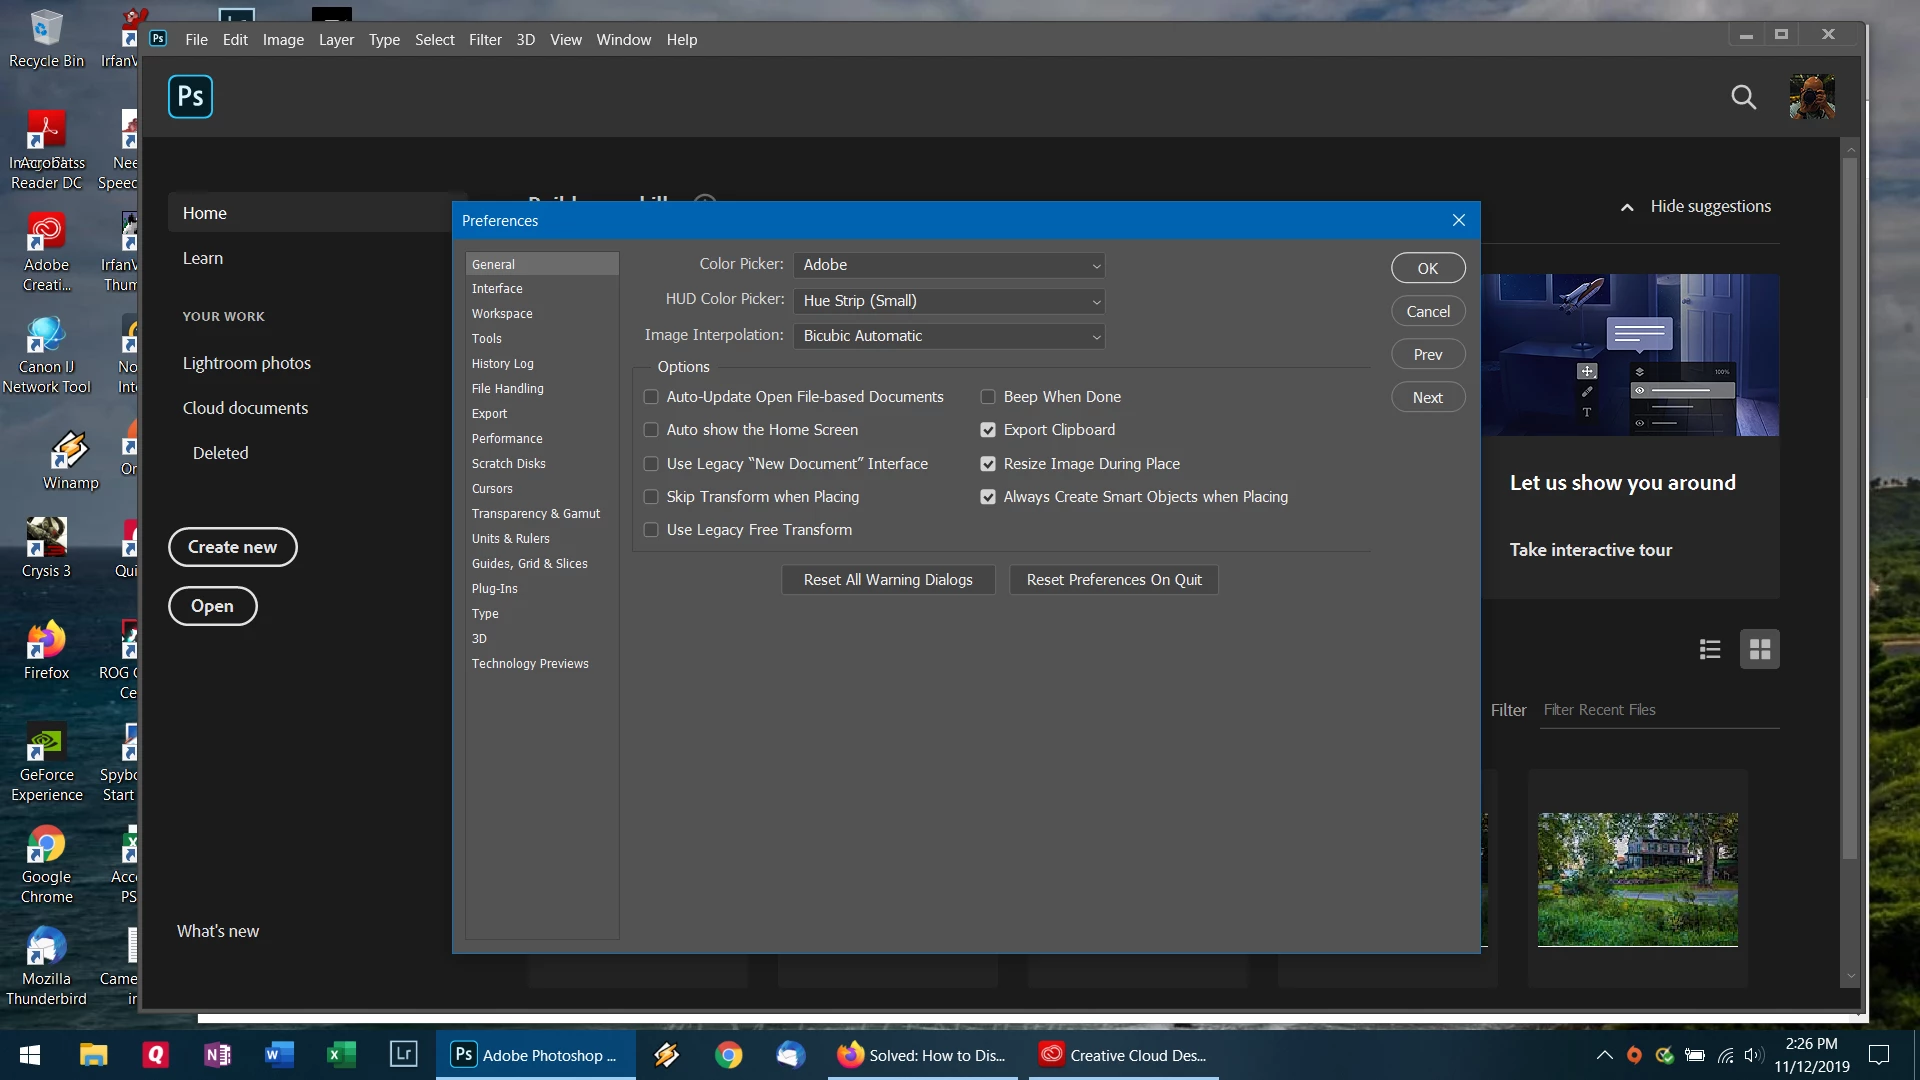The image size is (1920, 1080).
Task: Click the Filter Recent Files input field
Action: point(1658,710)
